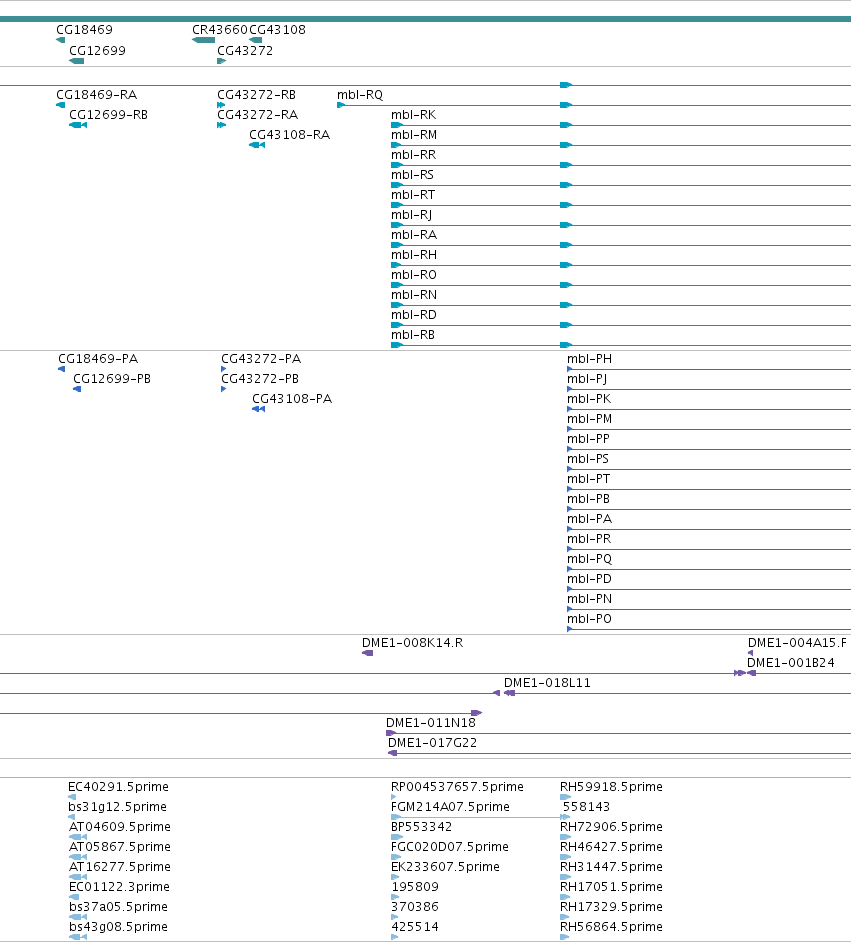This screenshot has height=942, width=851.
Task: Select the mbl-PQ protein label
Action: [589, 559]
